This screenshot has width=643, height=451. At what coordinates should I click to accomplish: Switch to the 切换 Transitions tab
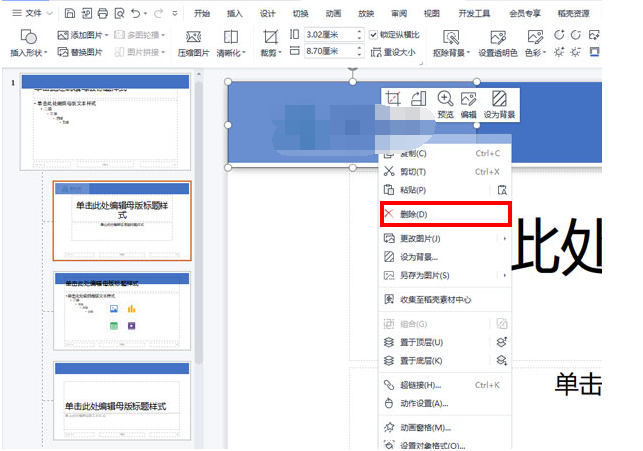[300, 13]
